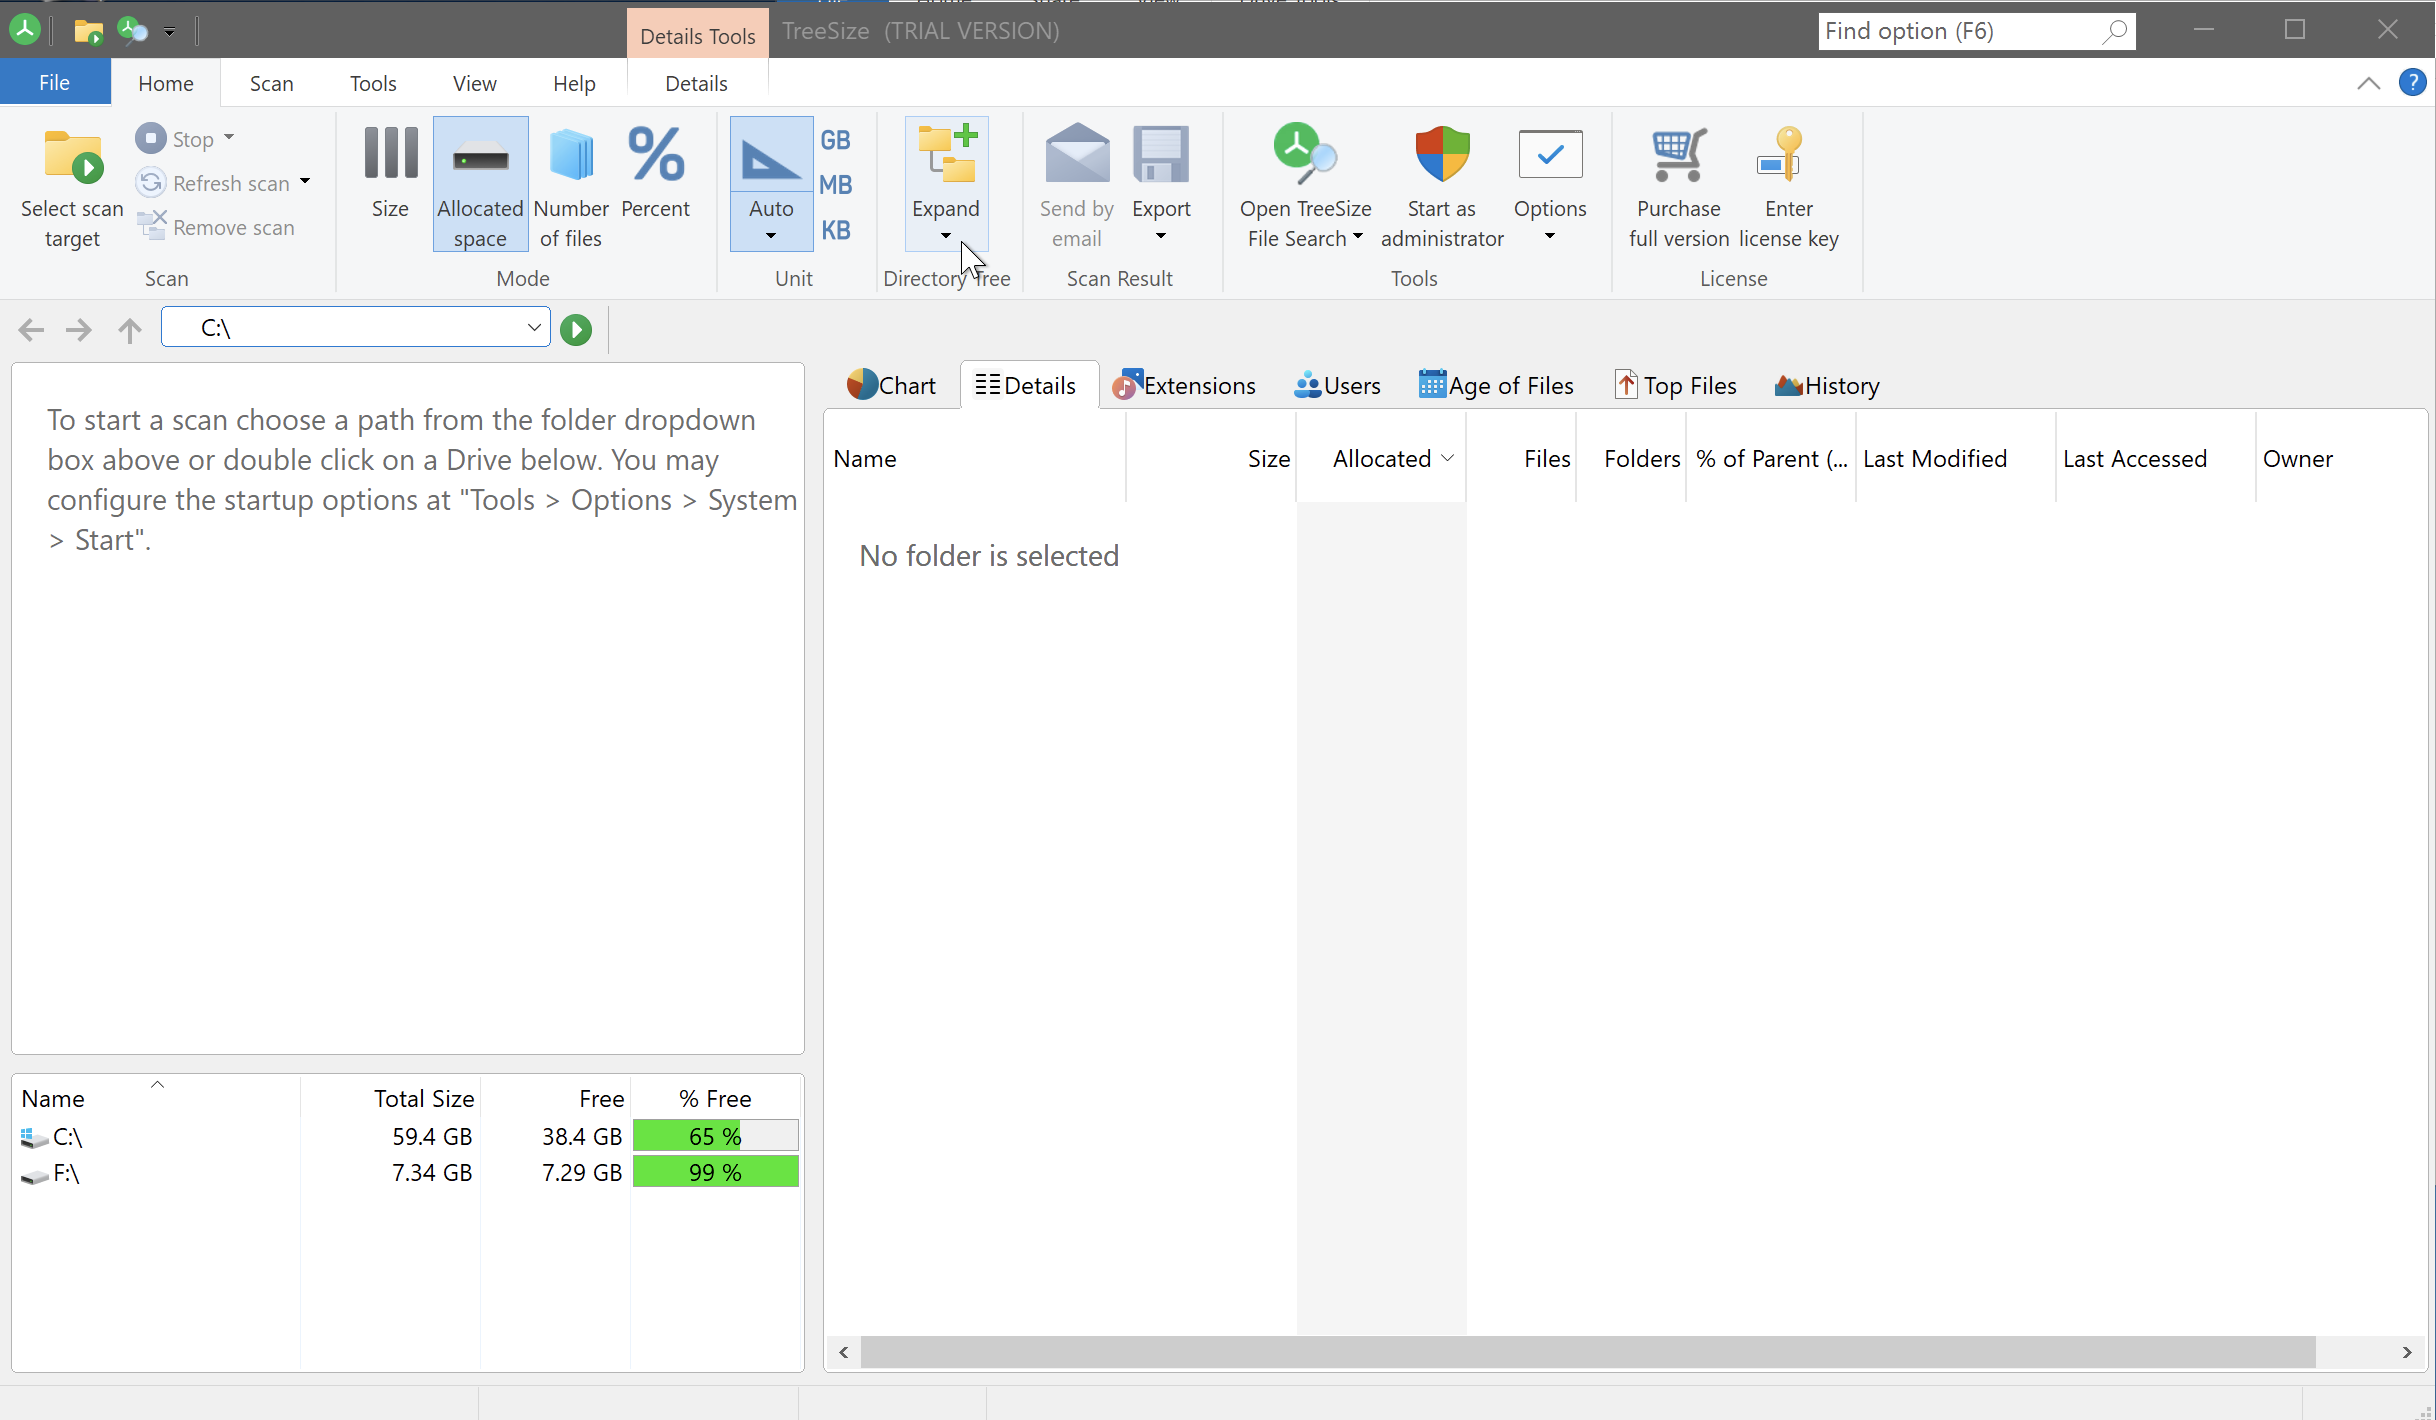Open the Auto unit dropdown arrow
The height and width of the screenshot is (1420, 2436).
[771, 237]
